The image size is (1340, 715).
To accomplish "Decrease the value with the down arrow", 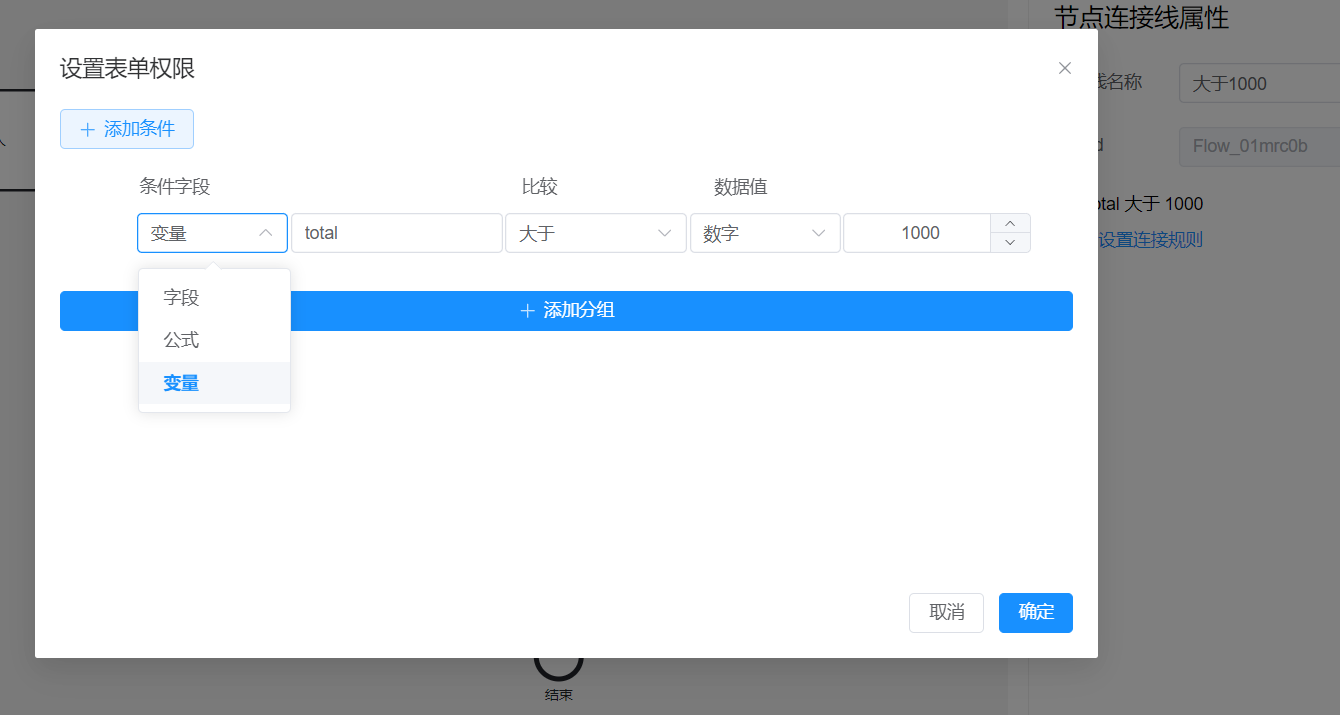I will click(1010, 243).
